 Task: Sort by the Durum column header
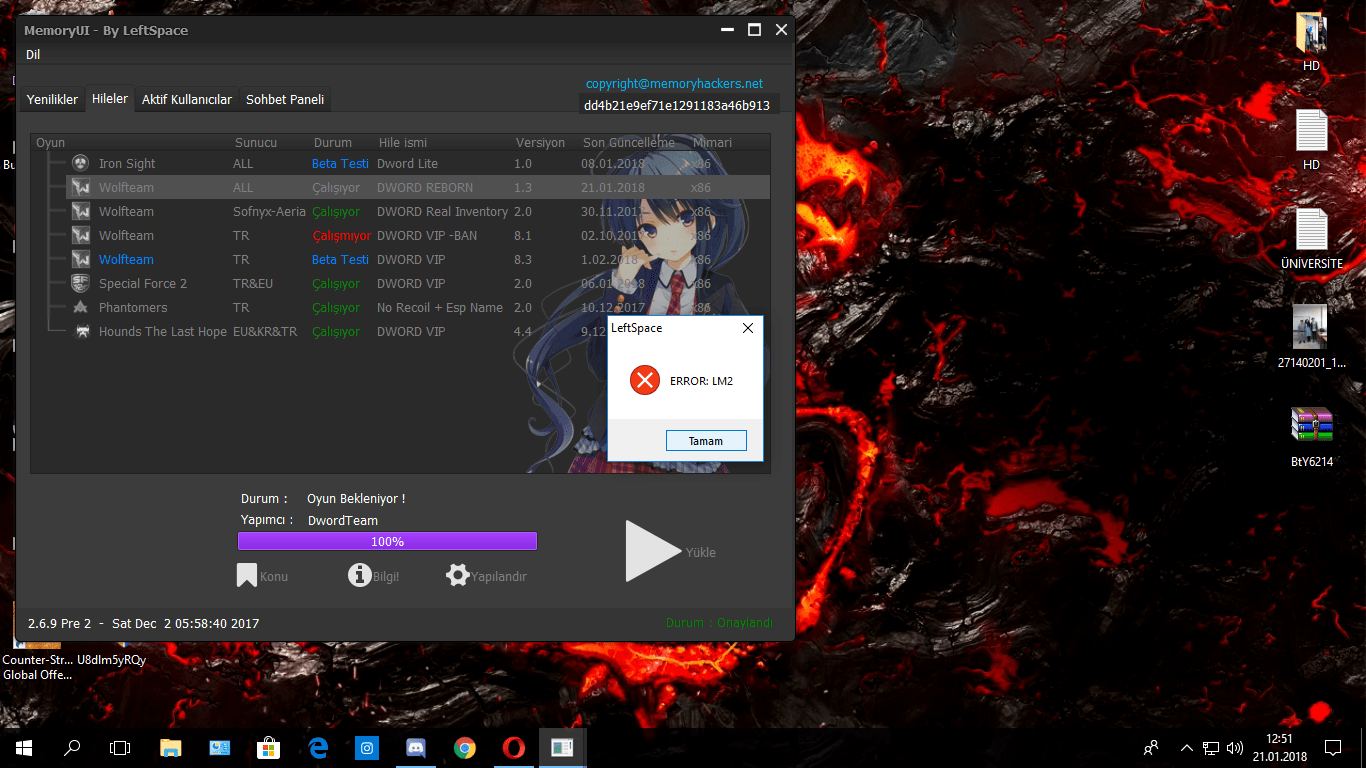(x=333, y=143)
